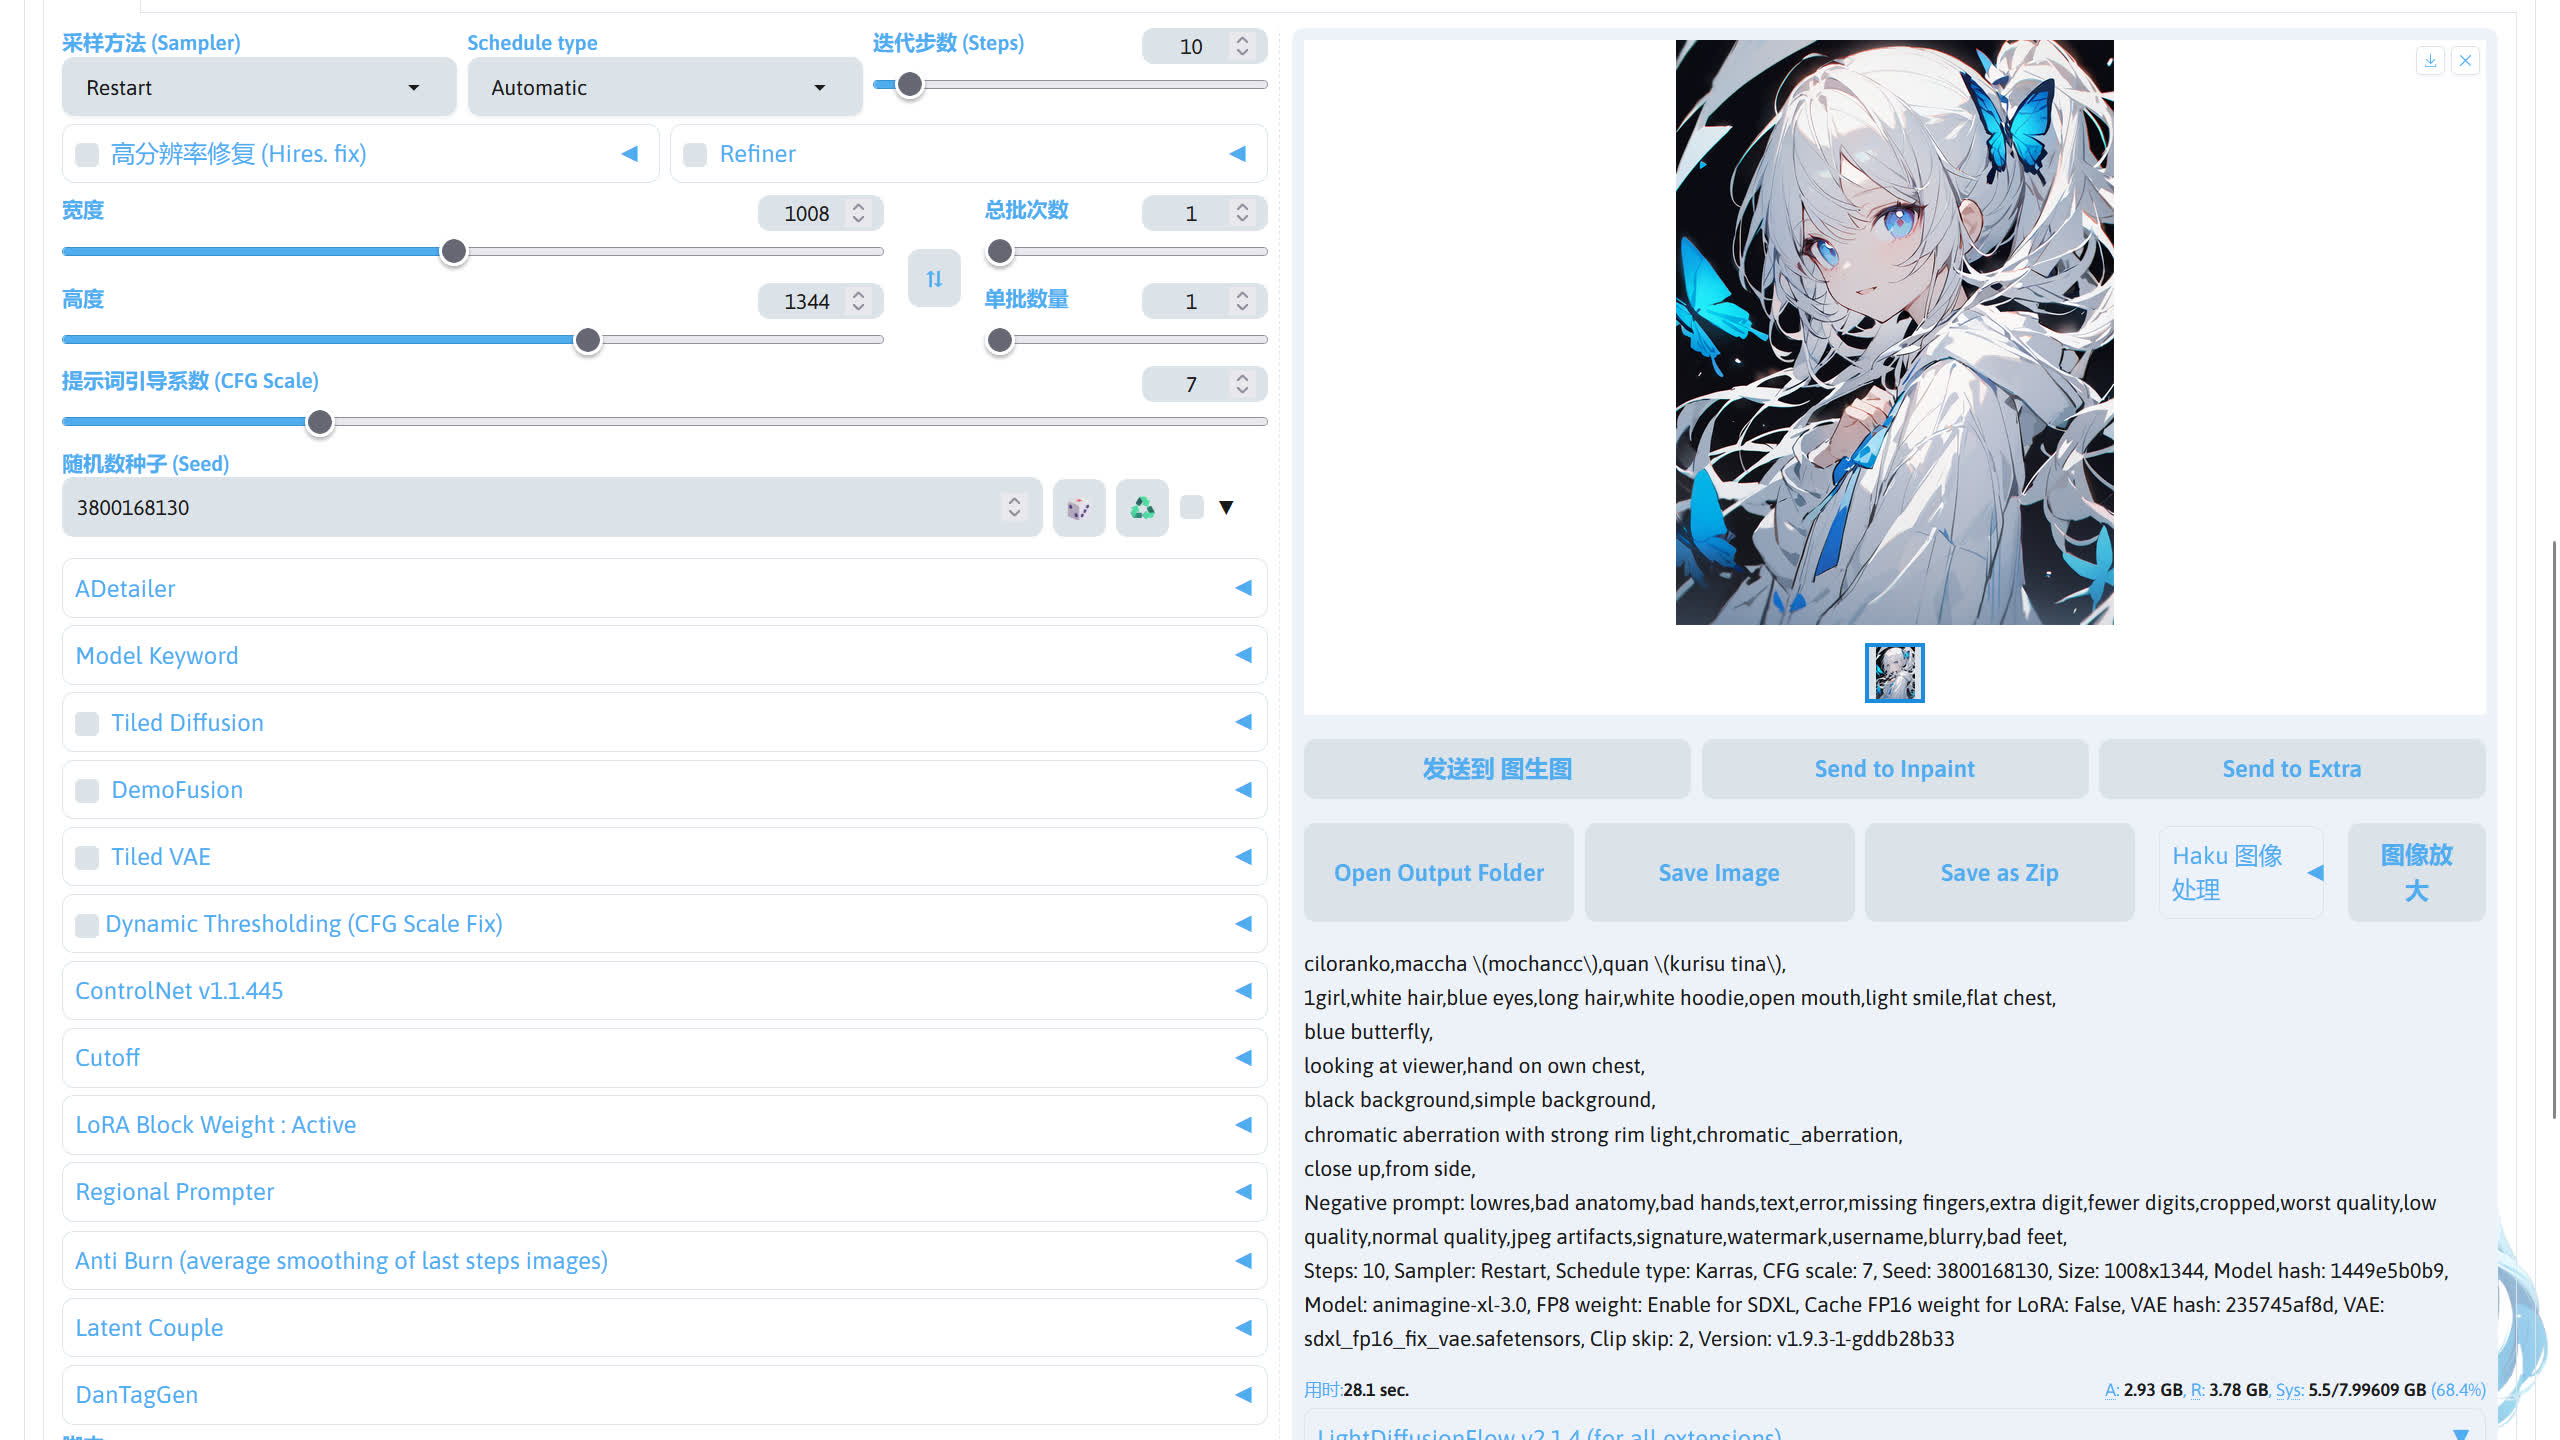Increment the Steps value stepper arrows
Image resolution: width=2560 pixels, height=1440 pixels.
(1242, 40)
